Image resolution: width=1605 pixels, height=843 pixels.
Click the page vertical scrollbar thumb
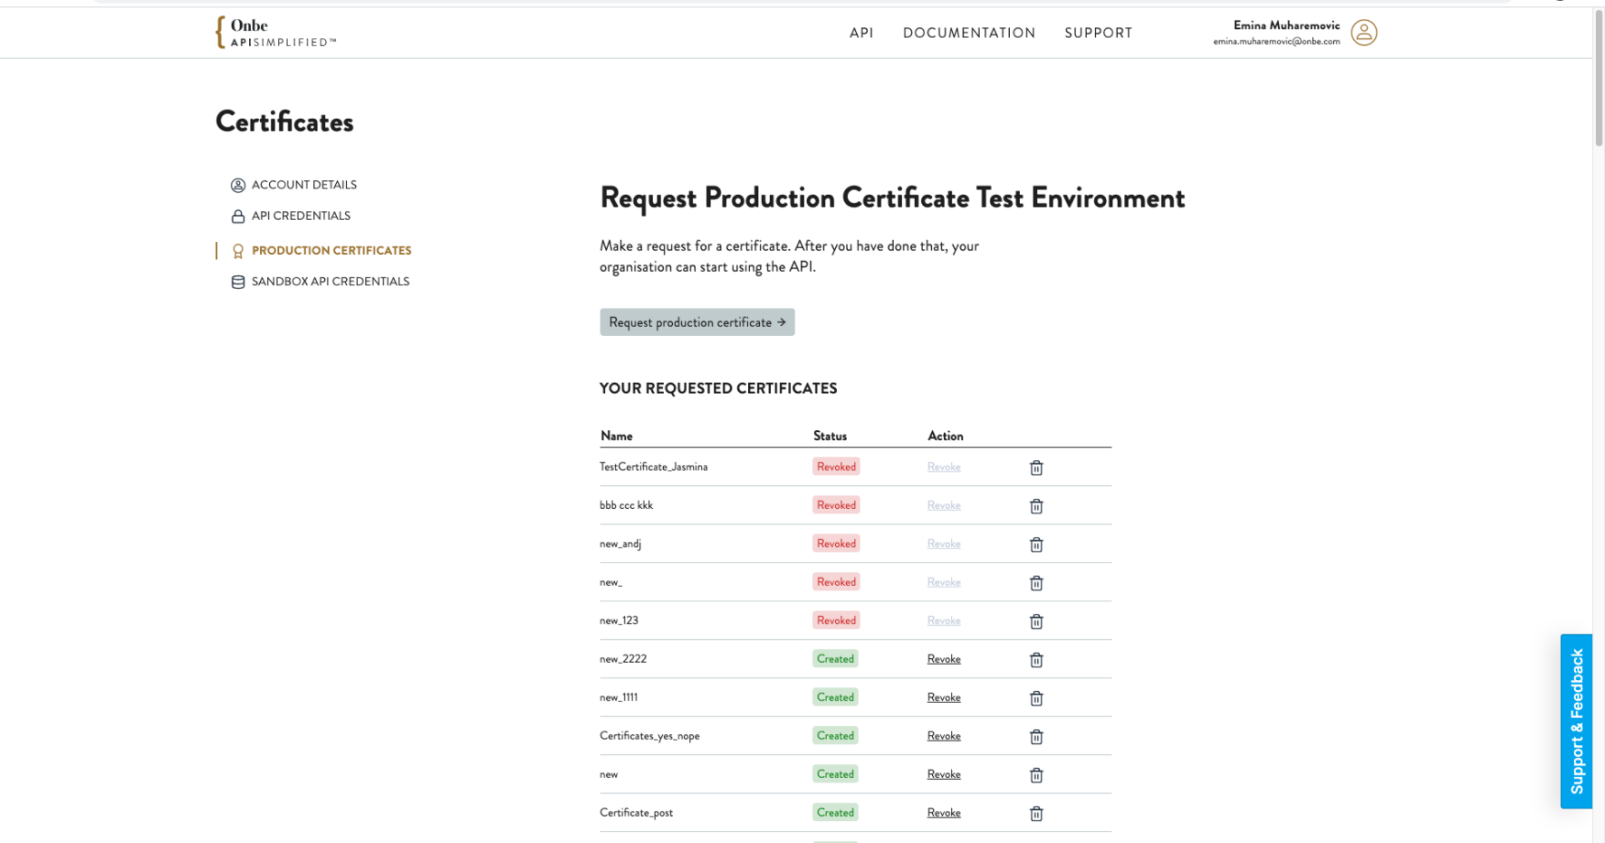point(1598,80)
